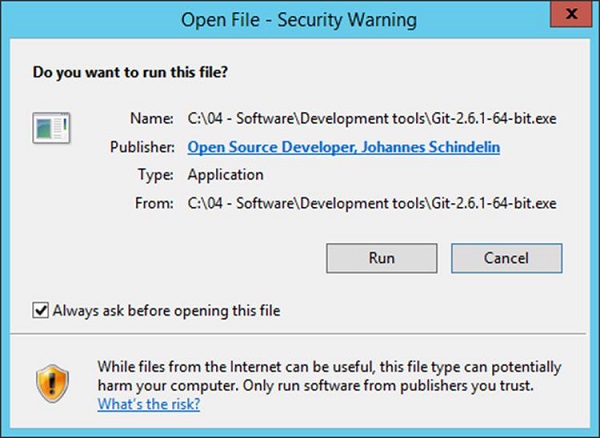Click the Type: field label
Viewport: 600px width, 438px height.
tap(157, 175)
